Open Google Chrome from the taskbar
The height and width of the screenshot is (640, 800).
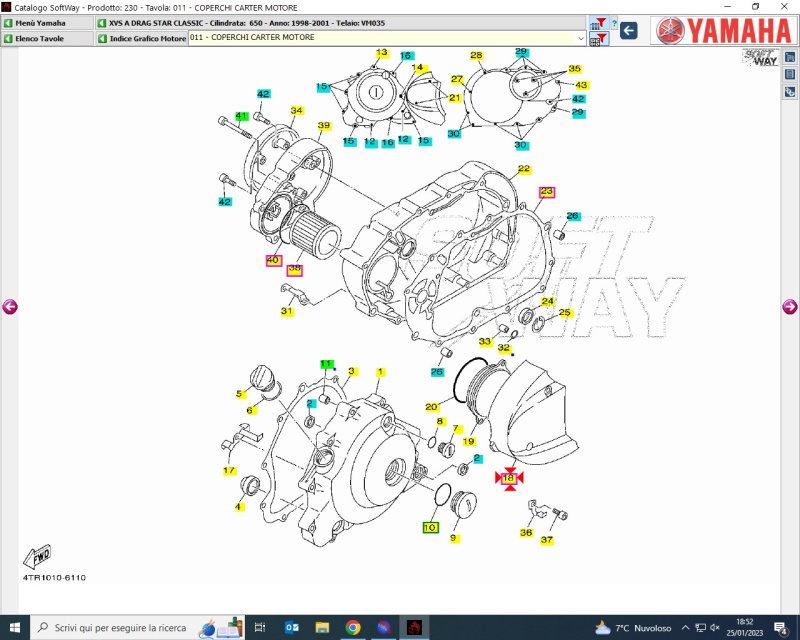coord(353,627)
